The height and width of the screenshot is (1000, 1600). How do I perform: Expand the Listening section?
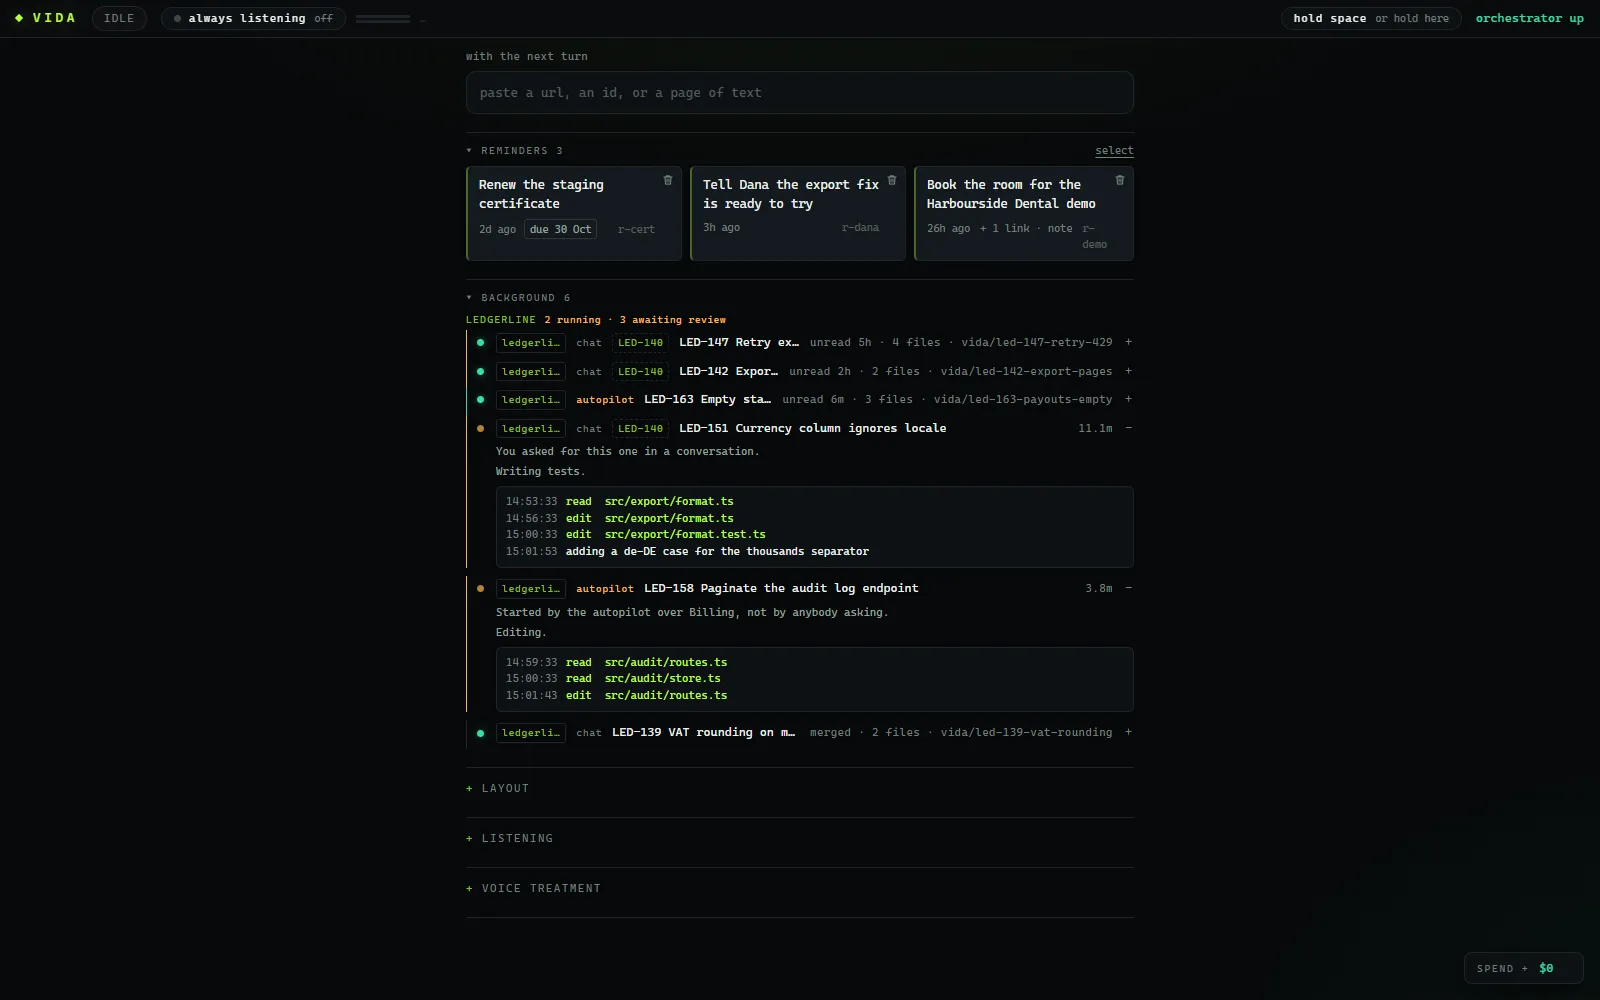click(x=510, y=839)
